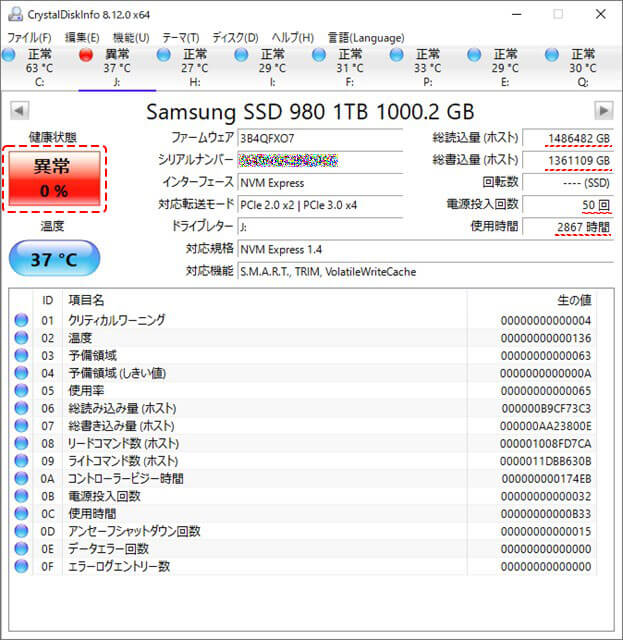This screenshot has height=640, width=623.
Task: Open the ディスク(D) menu
Action: [x=235, y=38]
